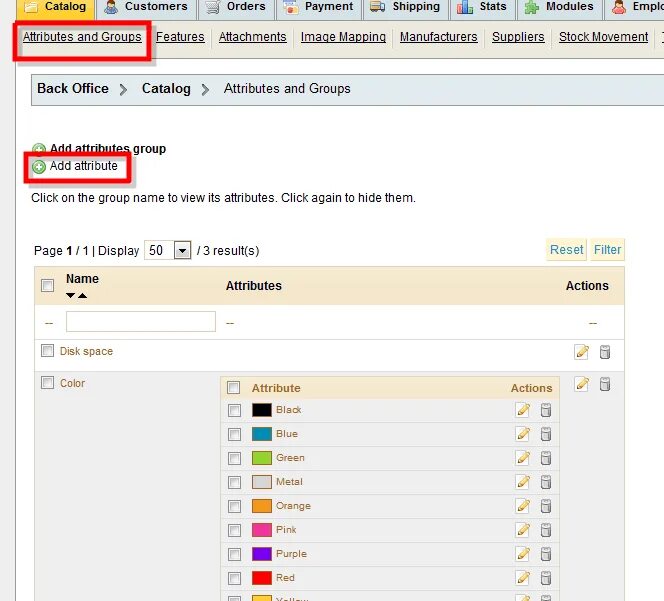
Task: Delete the Red attribute
Action: click(x=546, y=578)
